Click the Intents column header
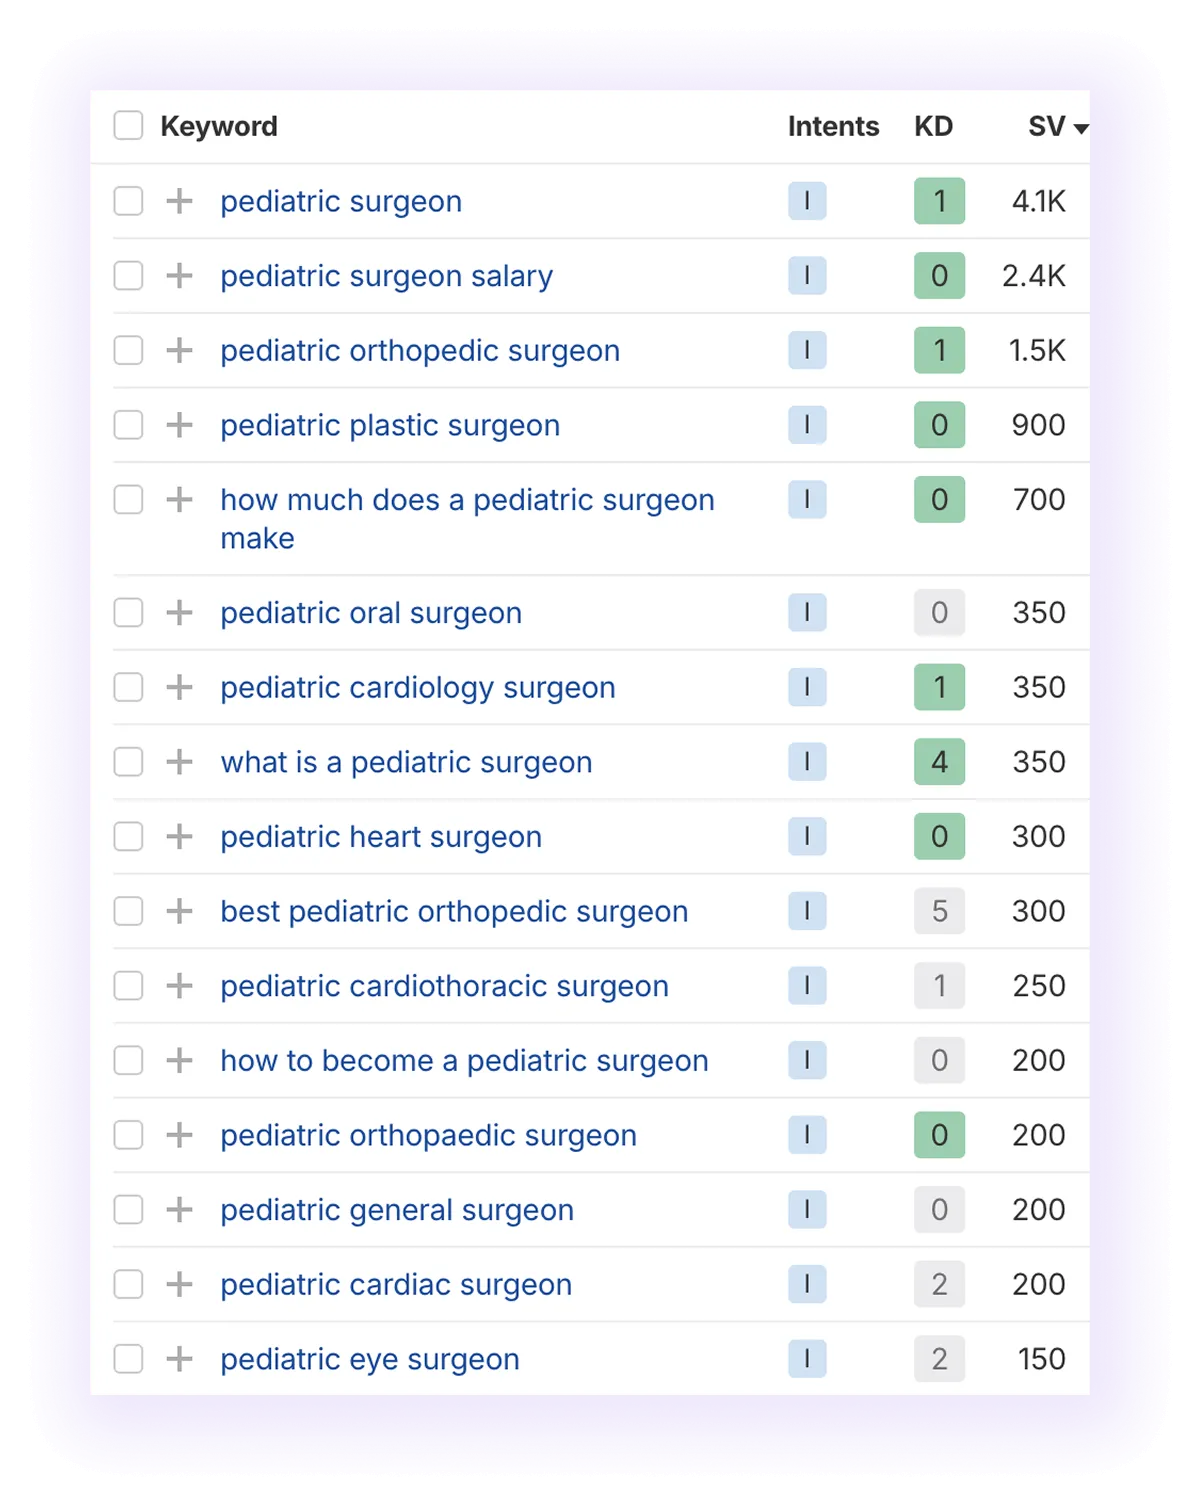This screenshot has width=1200, height=1505. [832, 125]
